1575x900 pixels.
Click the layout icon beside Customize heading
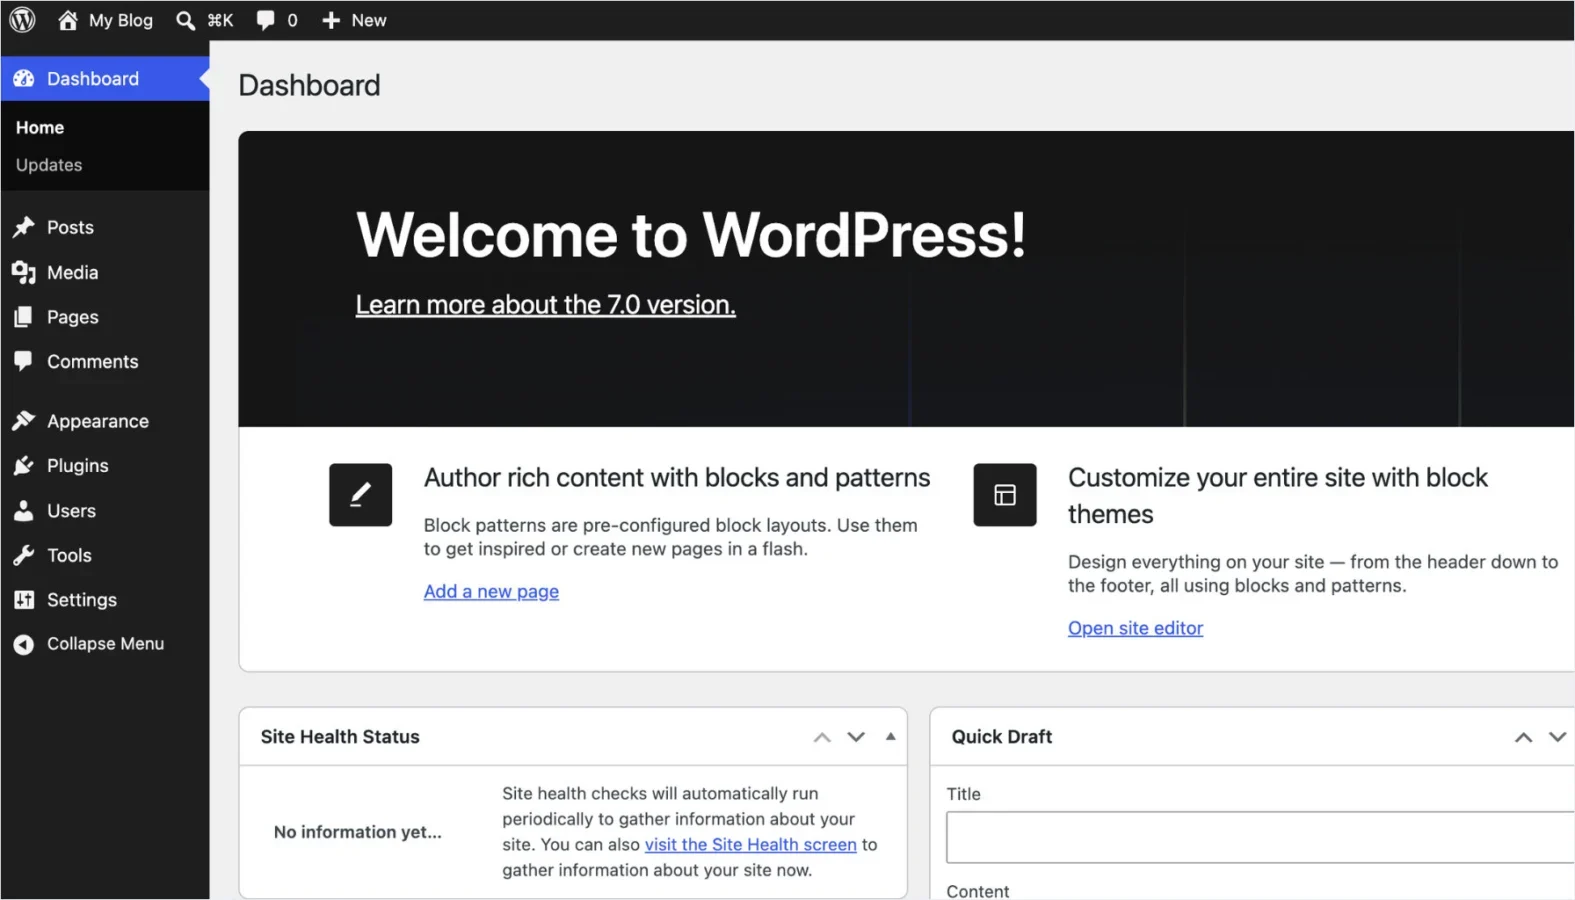[x=1005, y=494]
